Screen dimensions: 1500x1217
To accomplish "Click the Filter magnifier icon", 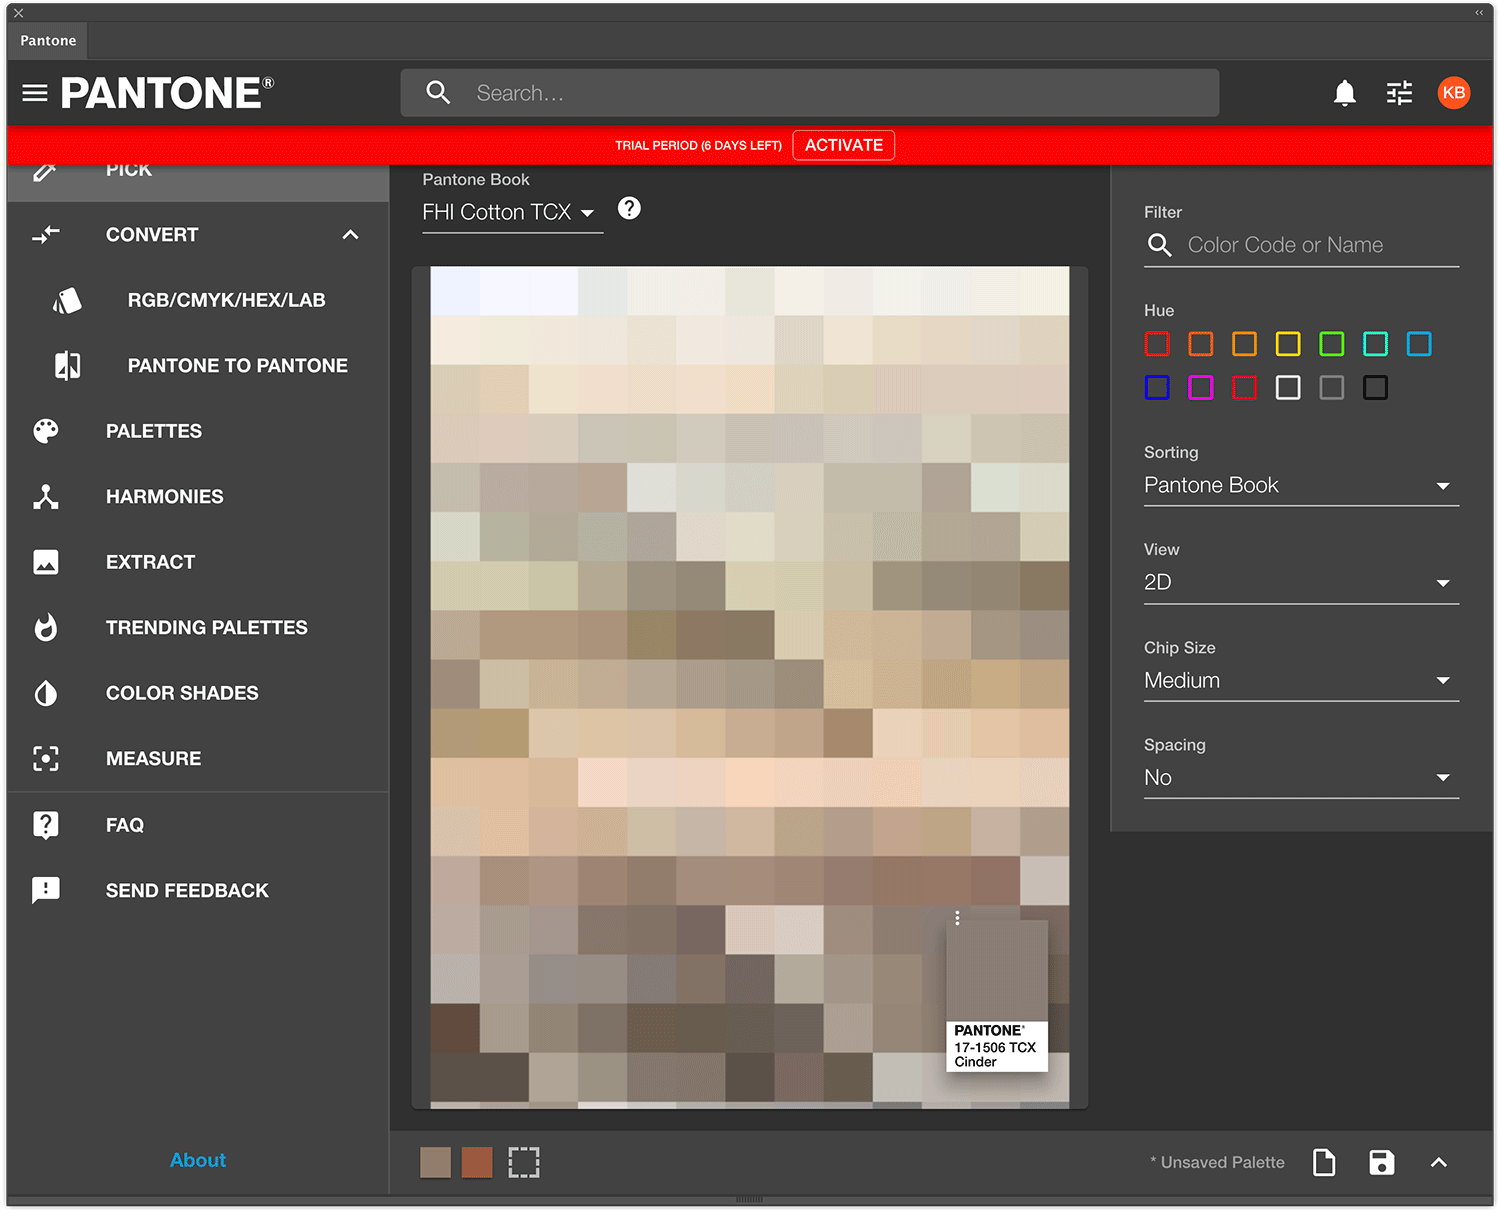I will pyautogui.click(x=1160, y=245).
